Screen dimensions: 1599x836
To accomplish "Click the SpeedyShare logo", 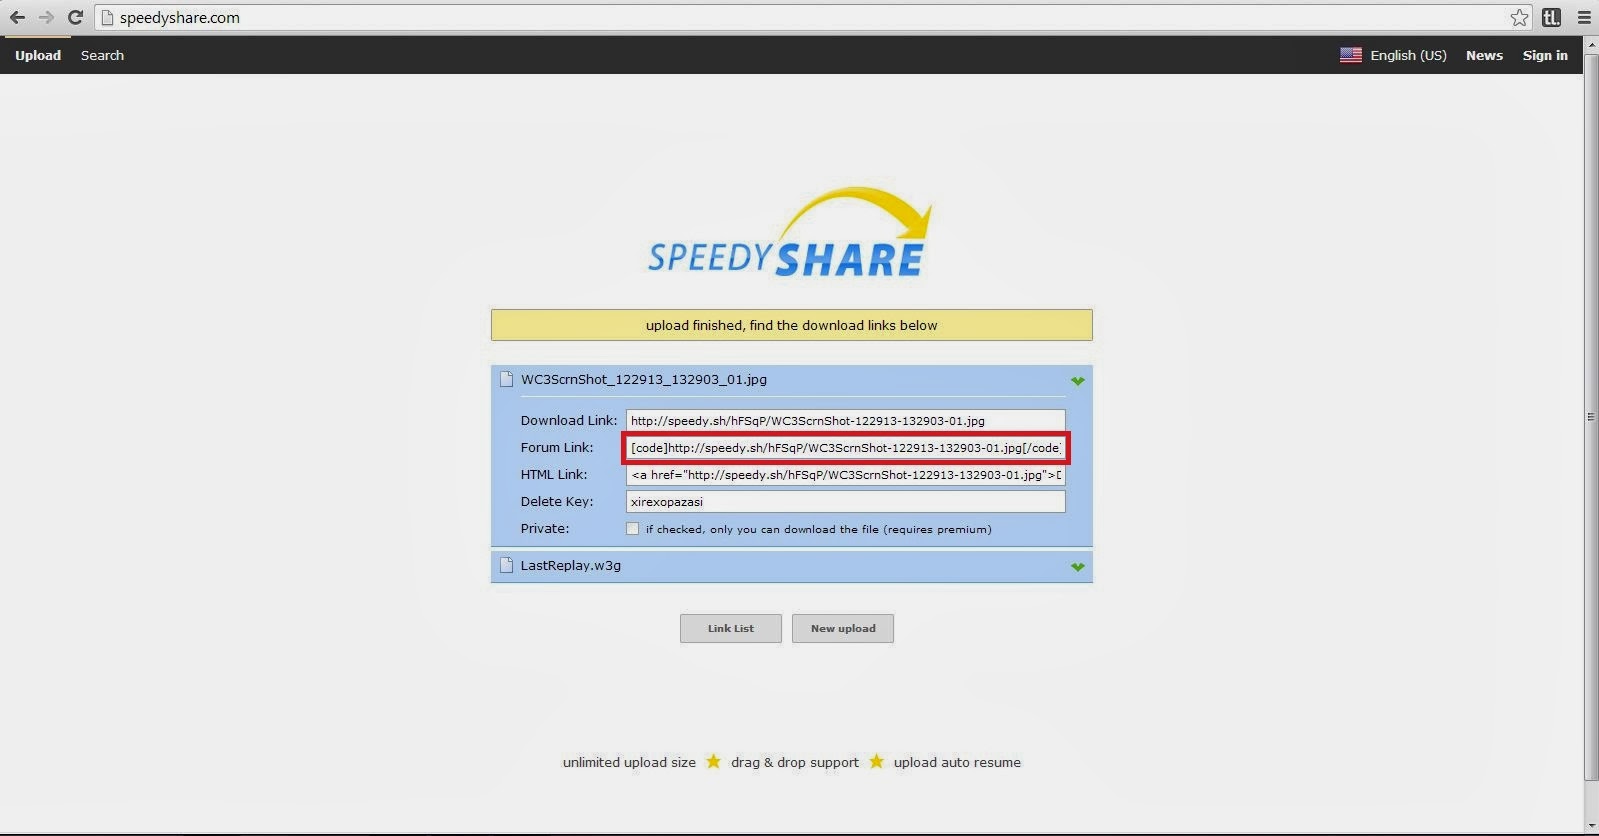I will (x=789, y=233).
